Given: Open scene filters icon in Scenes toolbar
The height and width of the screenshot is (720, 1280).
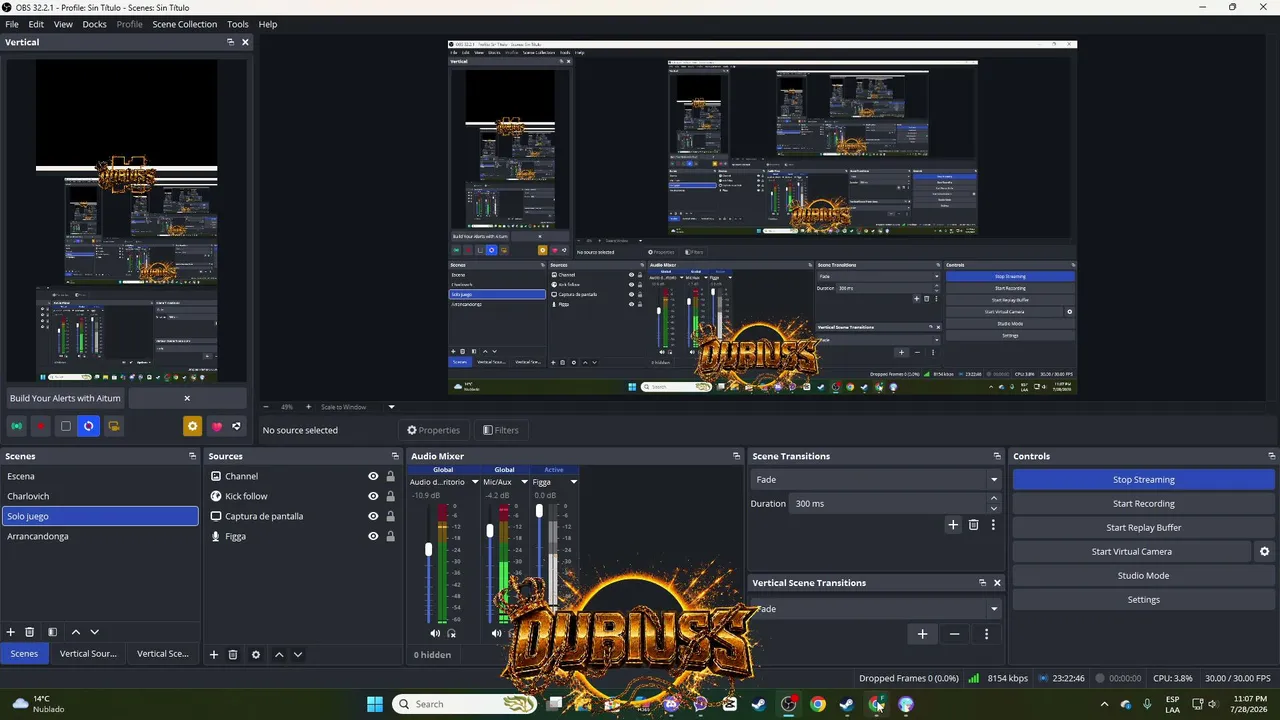Looking at the screenshot, I should pos(53,632).
